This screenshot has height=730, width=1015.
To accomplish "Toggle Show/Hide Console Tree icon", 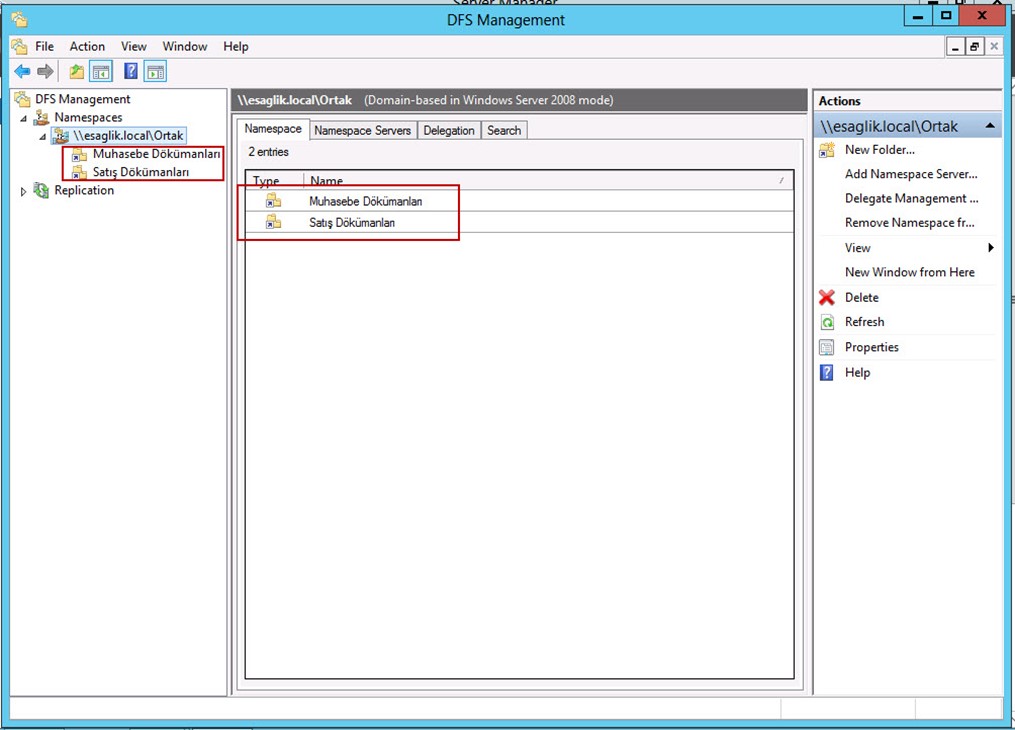I will click(x=101, y=71).
